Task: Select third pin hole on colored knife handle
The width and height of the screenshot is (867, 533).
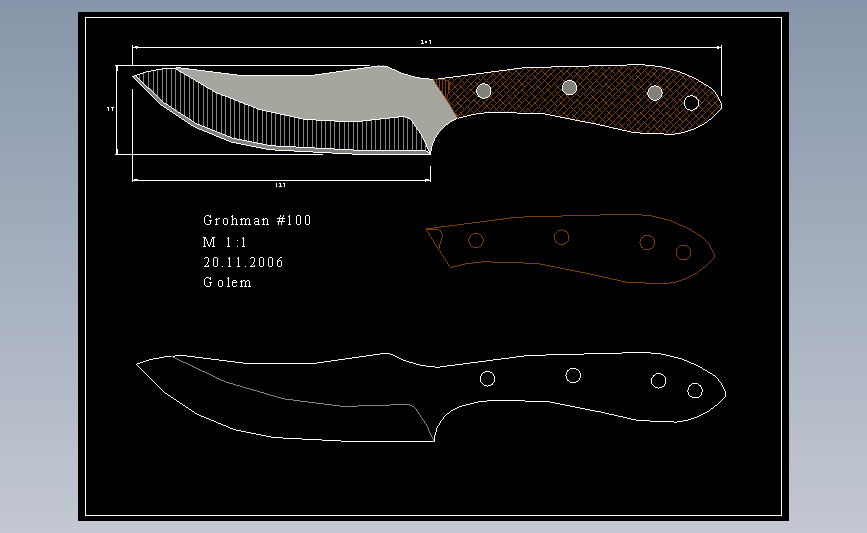Action: 655,93
